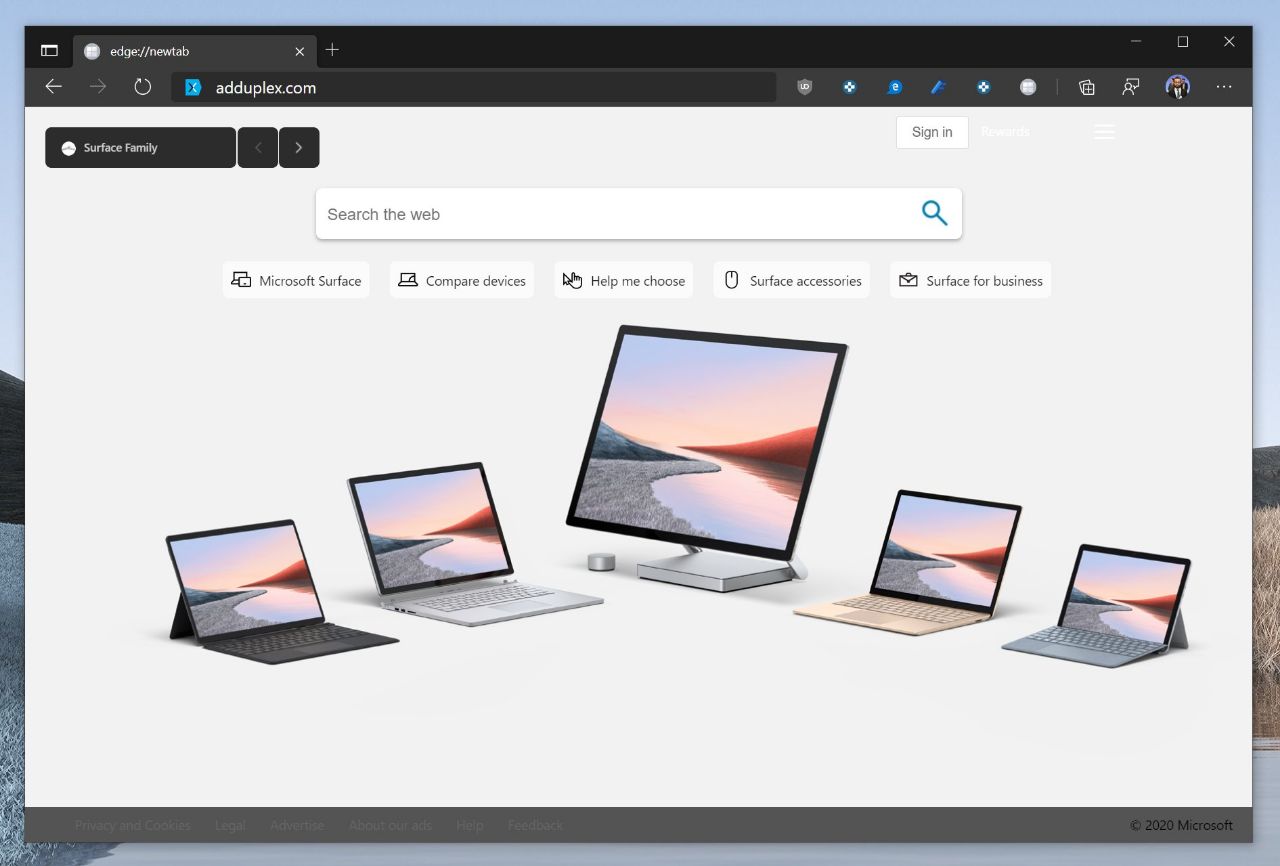Click the forward navigation arrow
1280x866 pixels.
click(98, 87)
